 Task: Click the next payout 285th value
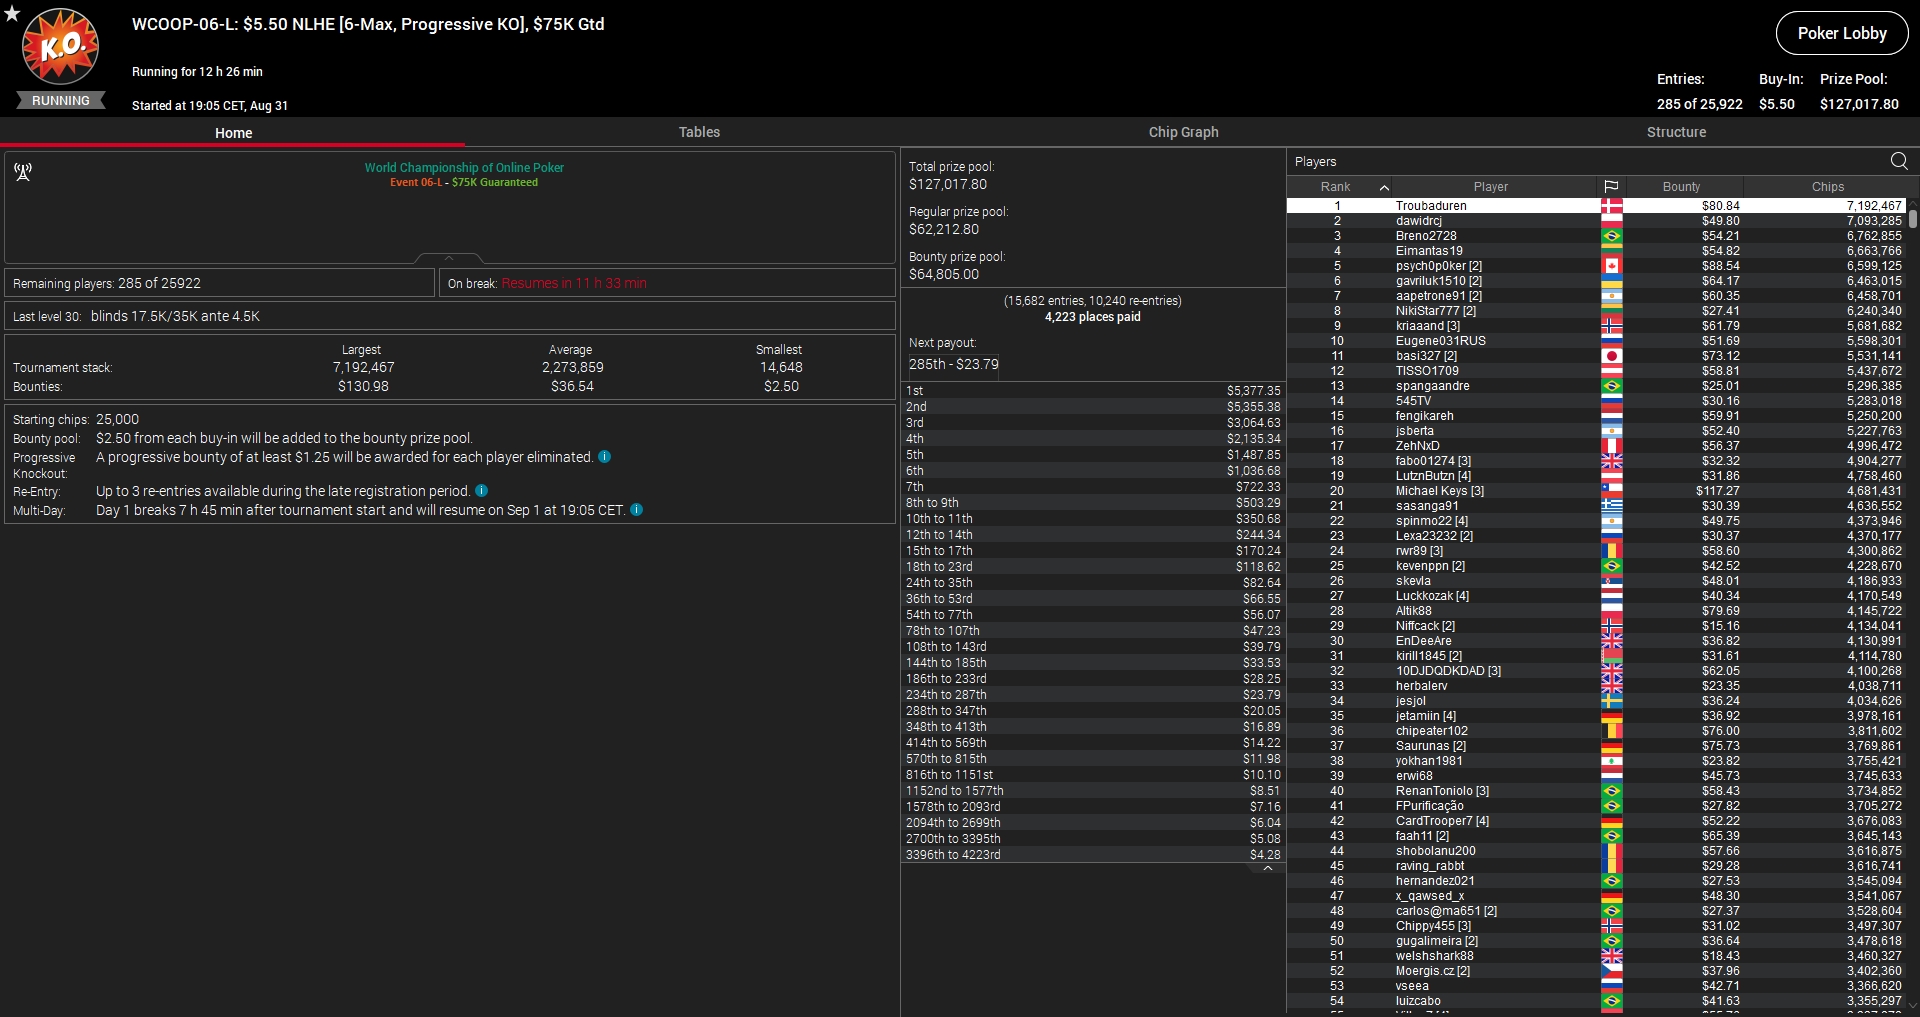click(954, 365)
